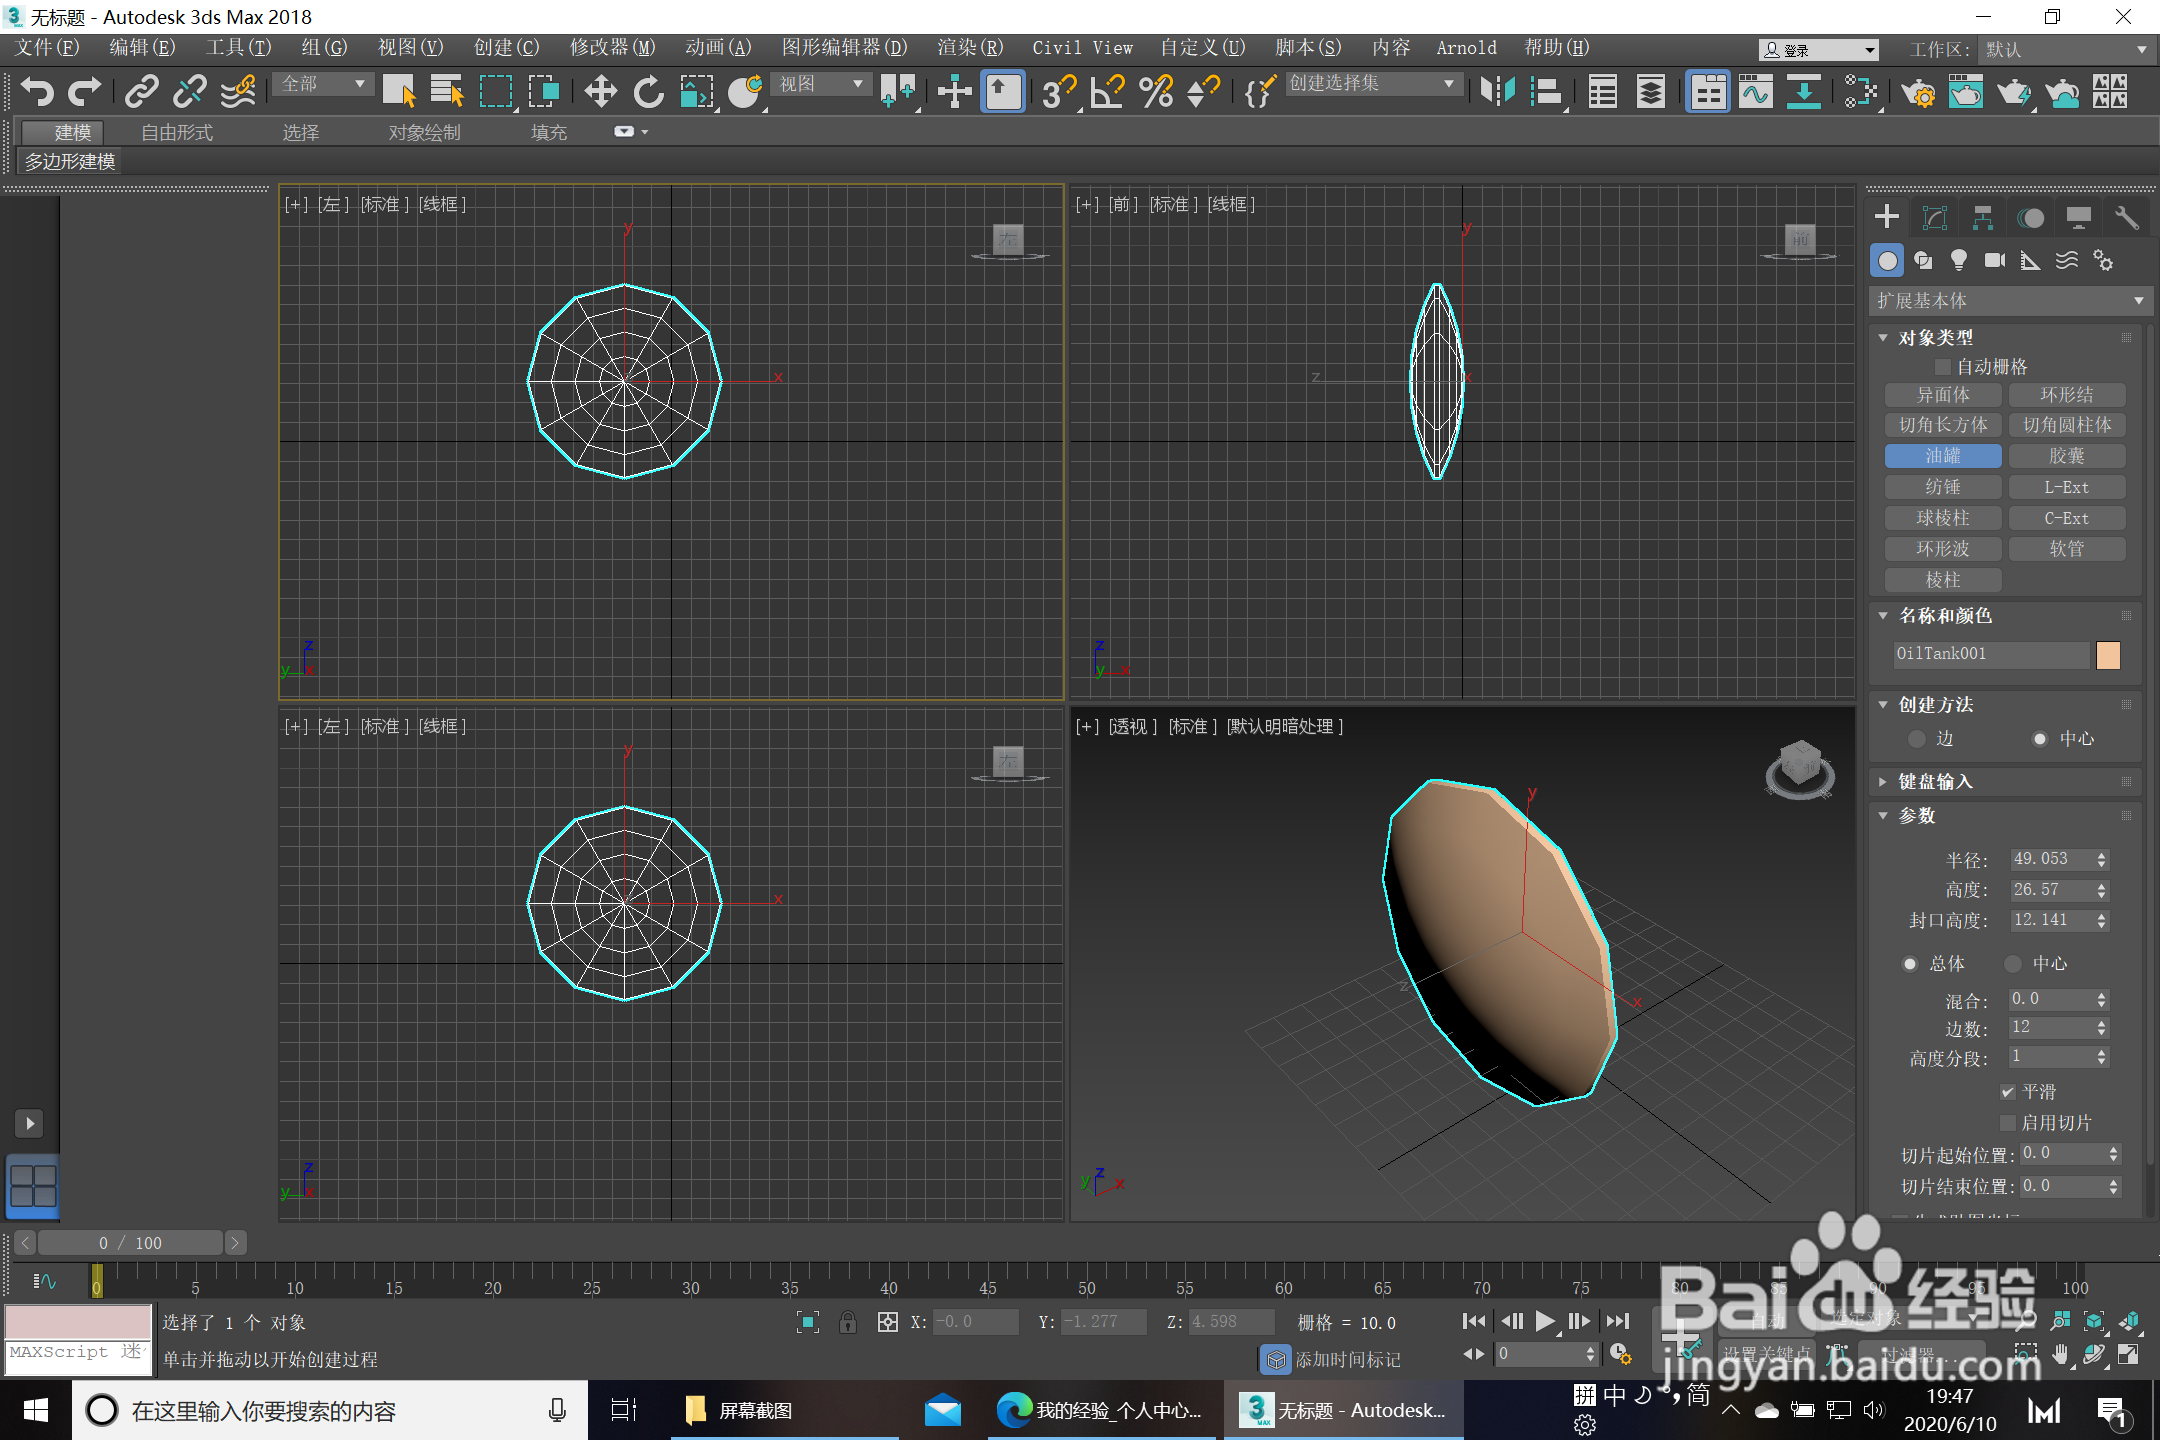Click the 胶囊 object type button
Image resolution: width=2160 pixels, height=1440 pixels.
coord(2066,456)
